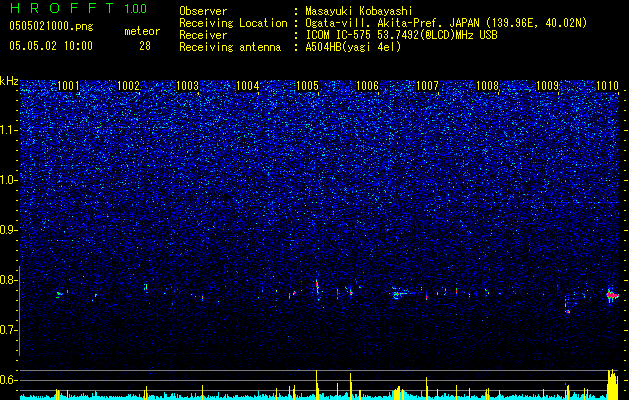The height and width of the screenshot is (400, 629).
Task: Click the 1001 time marker
Action: pyautogui.click(x=68, y=85)
